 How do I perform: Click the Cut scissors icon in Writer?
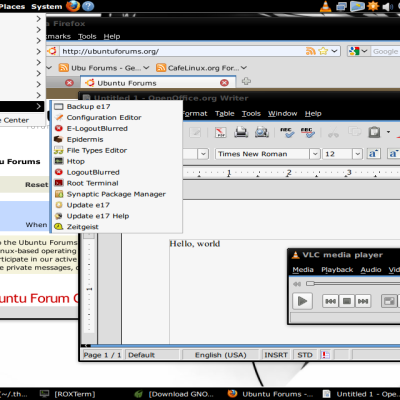[333, 132]
